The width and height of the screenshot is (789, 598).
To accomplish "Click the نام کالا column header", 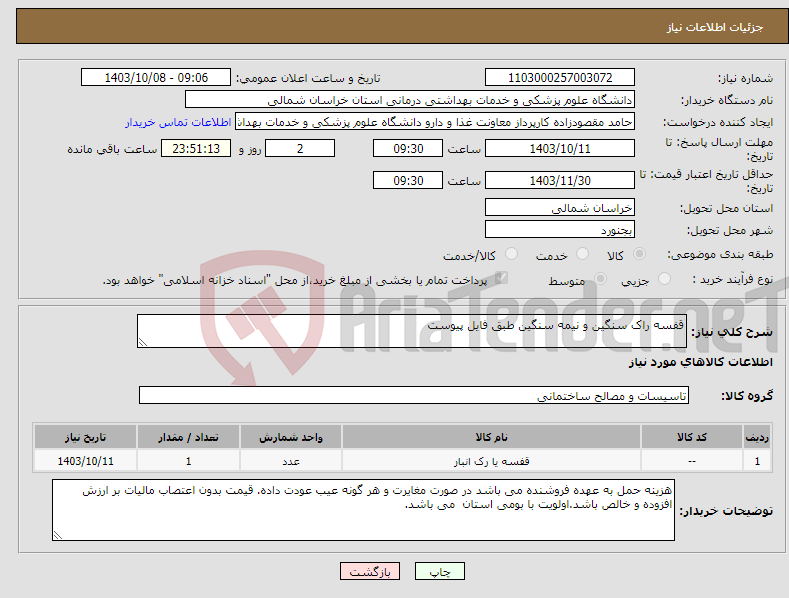I will pos(491,437).
